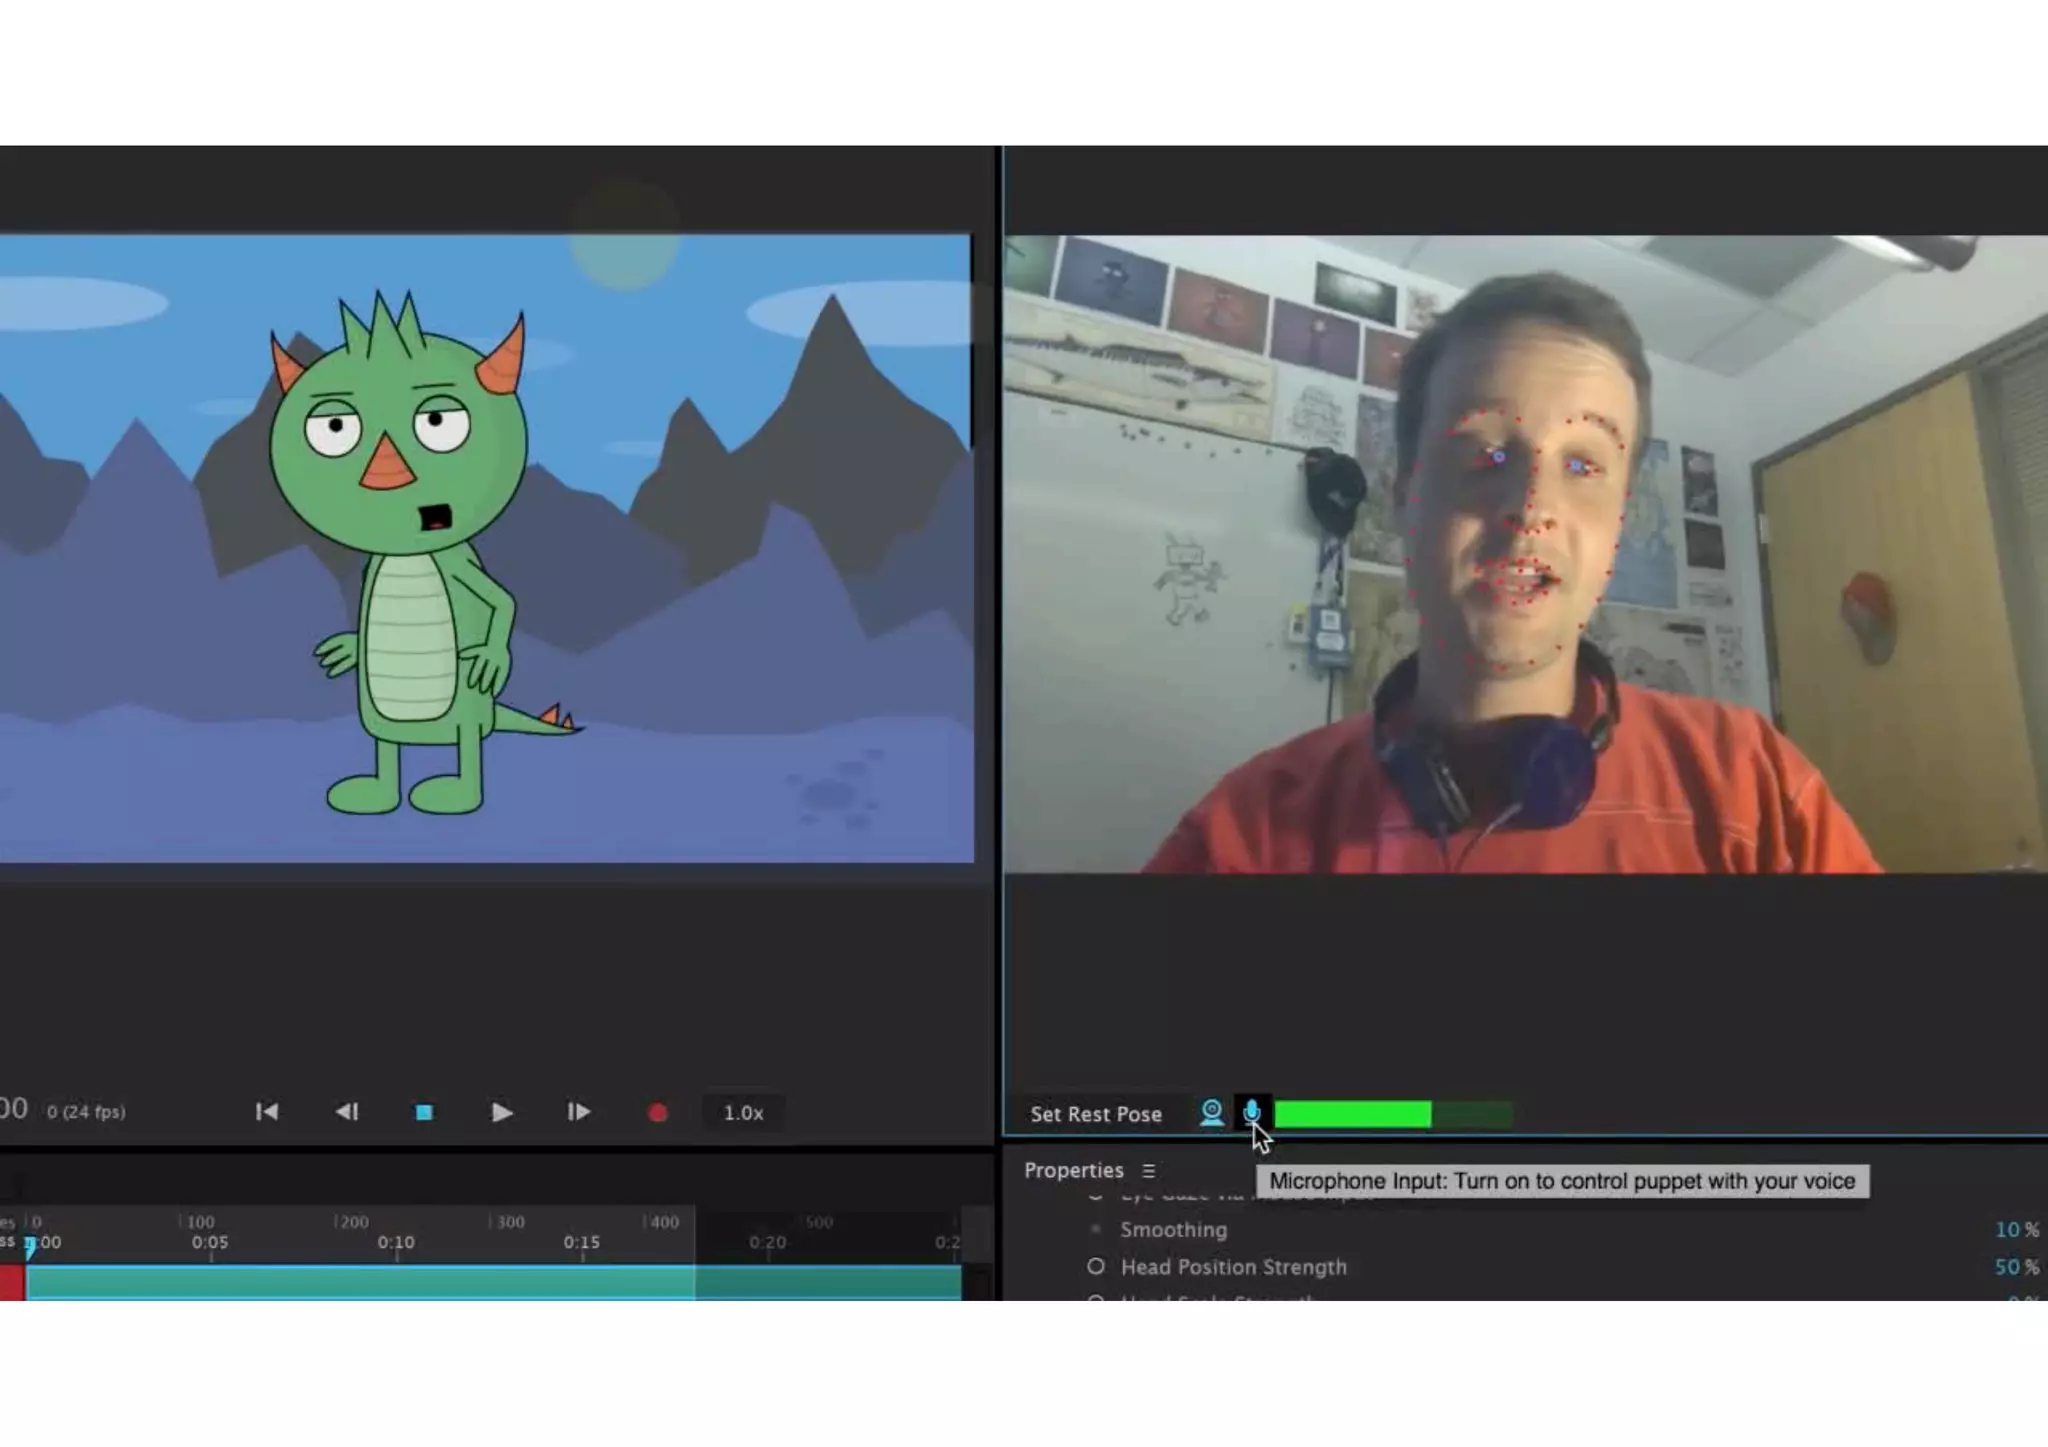Open the 1.0x playback speed dropdown
Screen dimensions: 2048x1447
[x=743, y=1113]
